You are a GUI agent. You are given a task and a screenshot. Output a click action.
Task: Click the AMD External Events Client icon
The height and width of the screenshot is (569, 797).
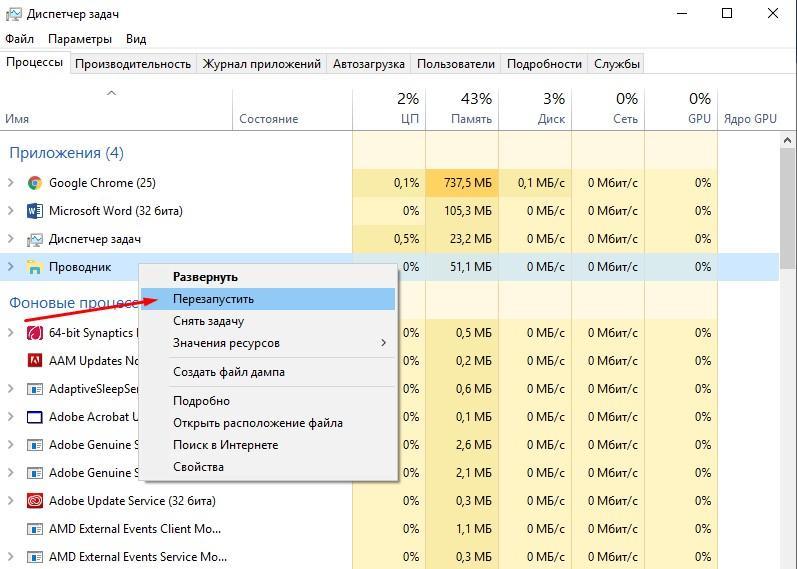coord(35,529)
